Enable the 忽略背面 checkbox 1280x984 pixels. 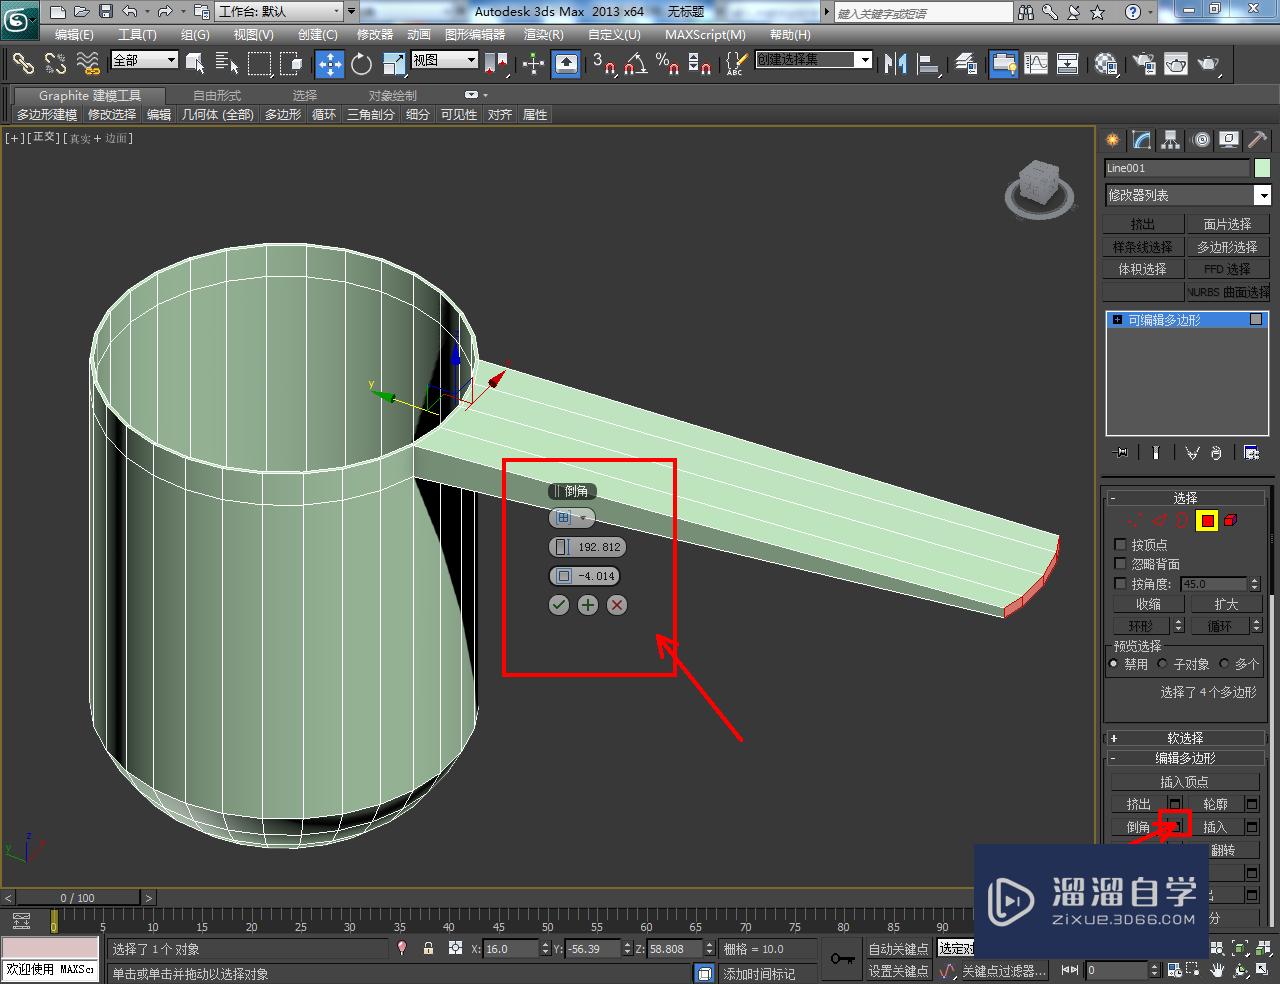pos(1120,564)
